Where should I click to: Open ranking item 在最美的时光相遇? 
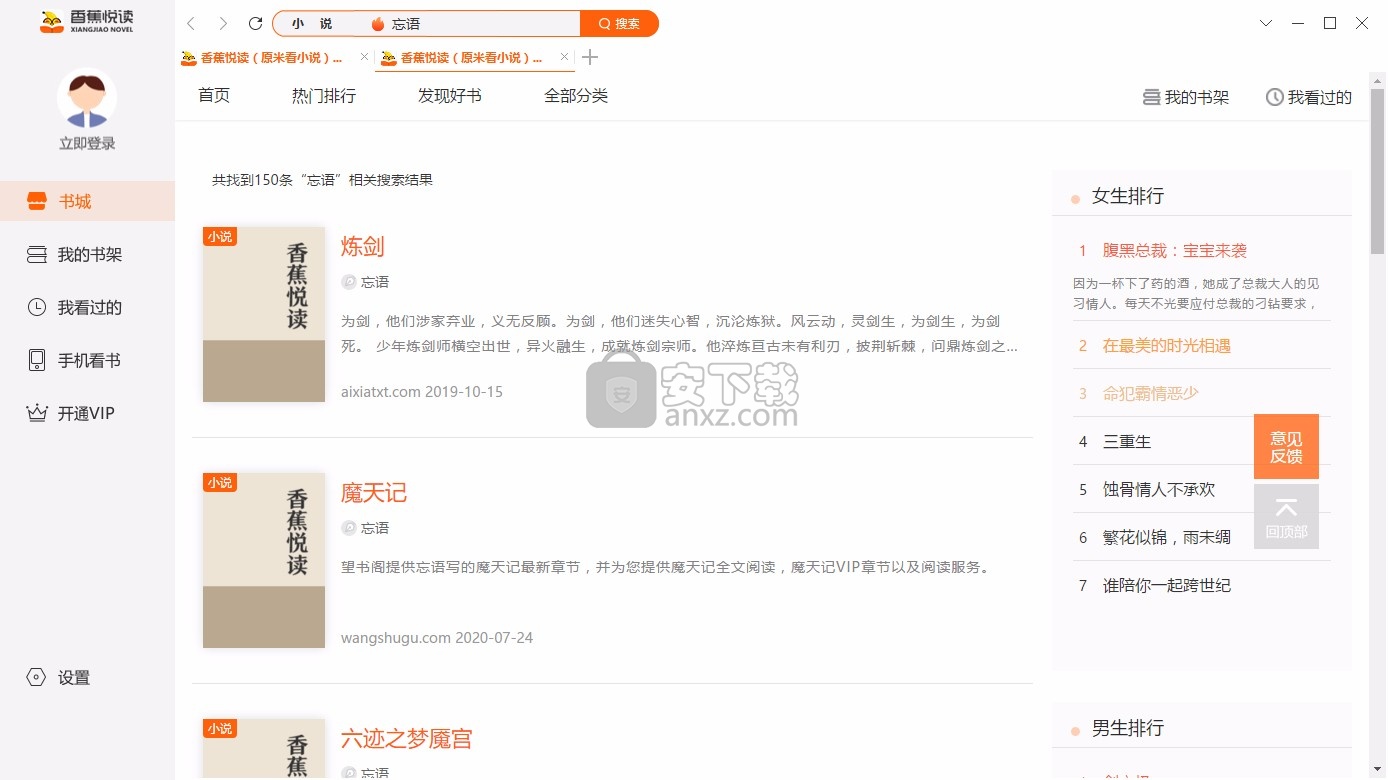(1166, 345)
